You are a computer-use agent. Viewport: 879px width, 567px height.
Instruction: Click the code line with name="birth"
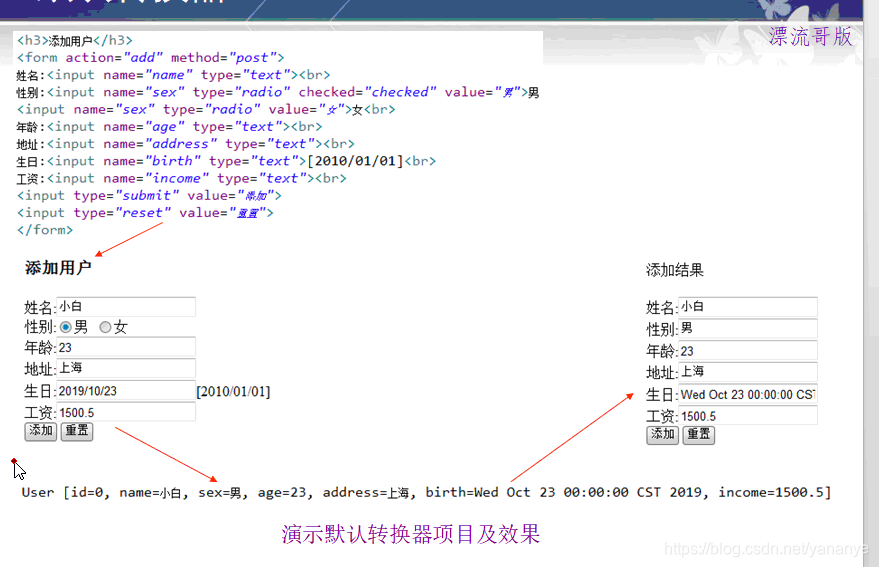point(226,162)
